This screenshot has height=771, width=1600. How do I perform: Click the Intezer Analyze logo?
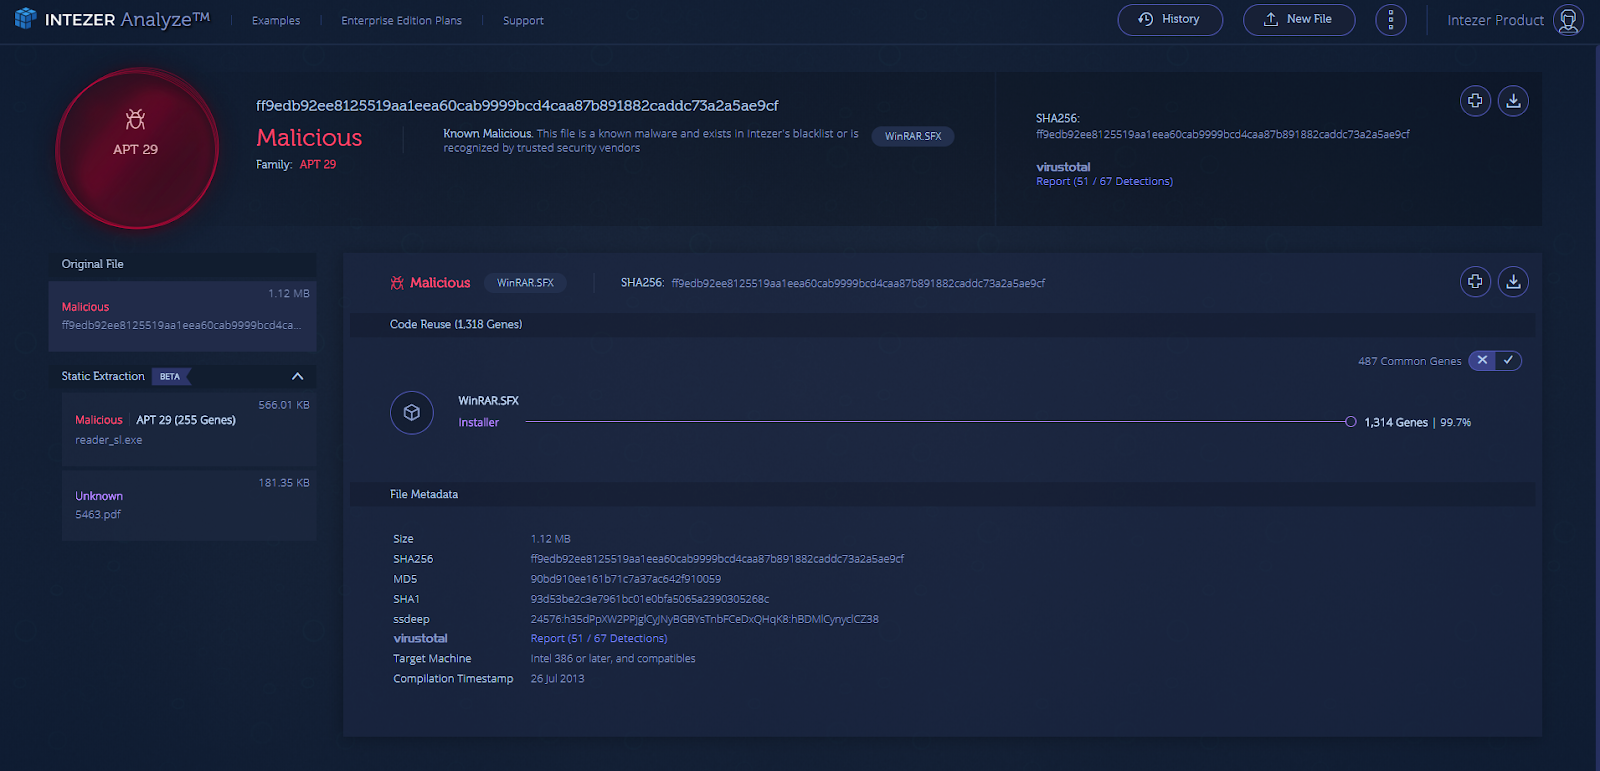(x=112, y=19)
